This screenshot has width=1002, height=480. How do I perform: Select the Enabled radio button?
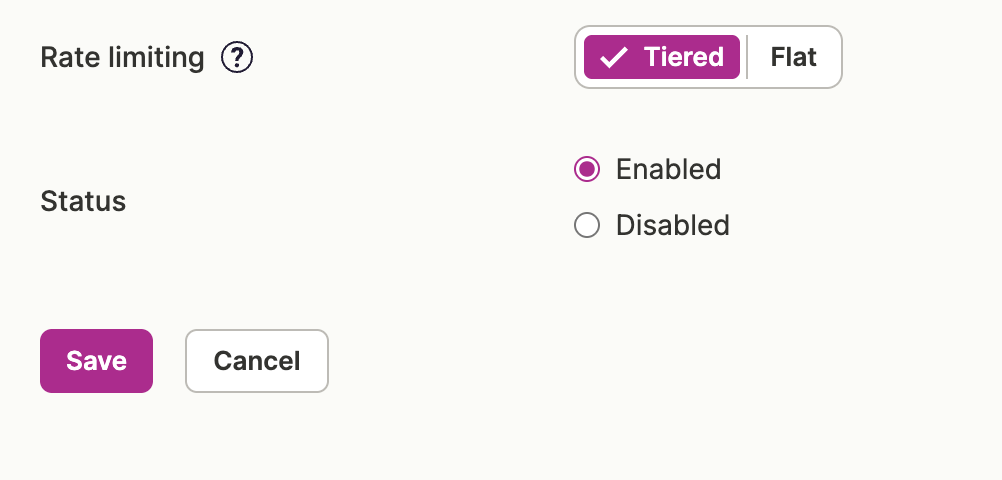(587, 169)
